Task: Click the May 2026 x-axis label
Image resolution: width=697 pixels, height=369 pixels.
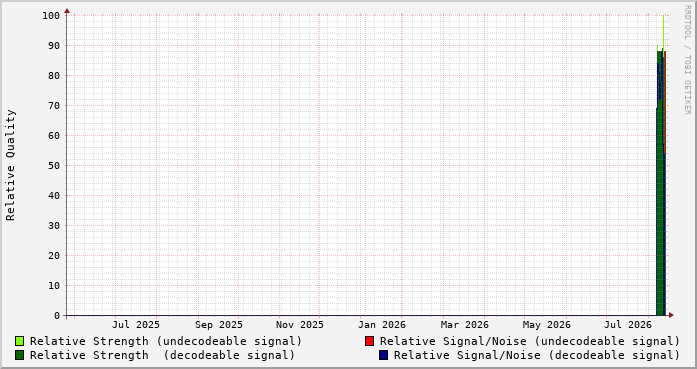Action: 546,325
